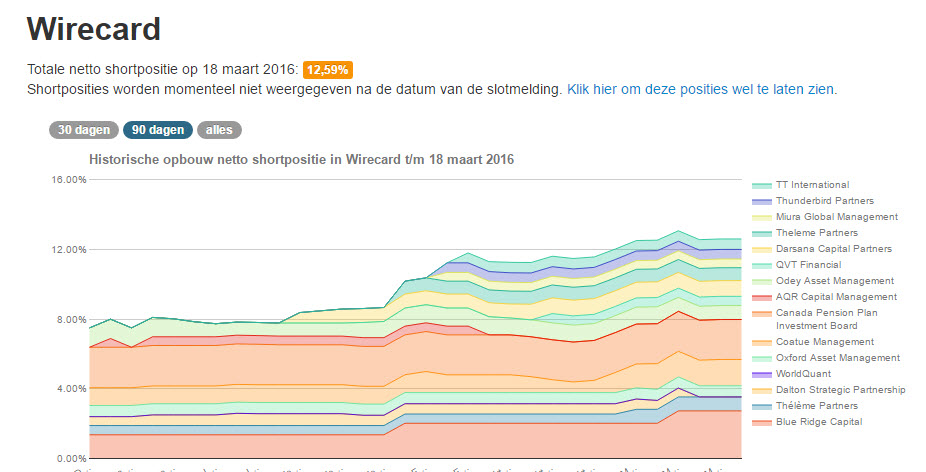
Task: Switch chart range to 30 dagen
Action: [x=82, y=130]
